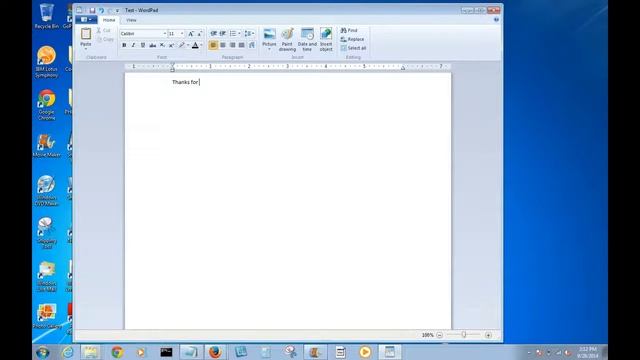Open Google Chrome from the taskbar
The height and width of the screenshot is (360, 640).
117,352
